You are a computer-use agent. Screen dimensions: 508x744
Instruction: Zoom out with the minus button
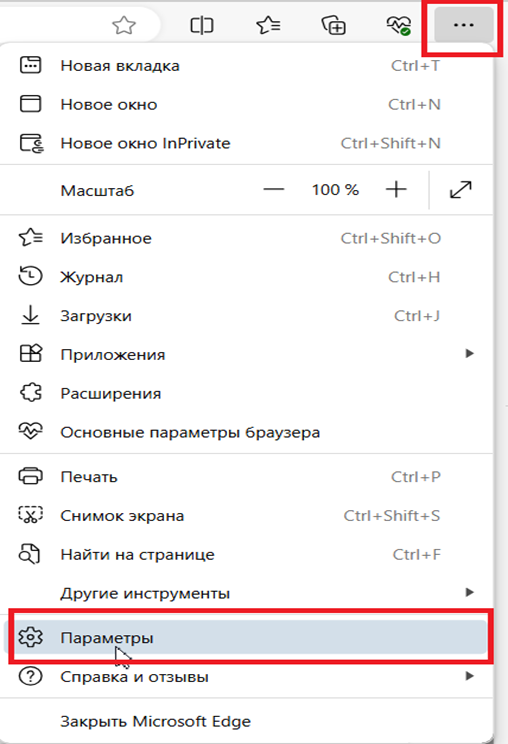(274, 190)
